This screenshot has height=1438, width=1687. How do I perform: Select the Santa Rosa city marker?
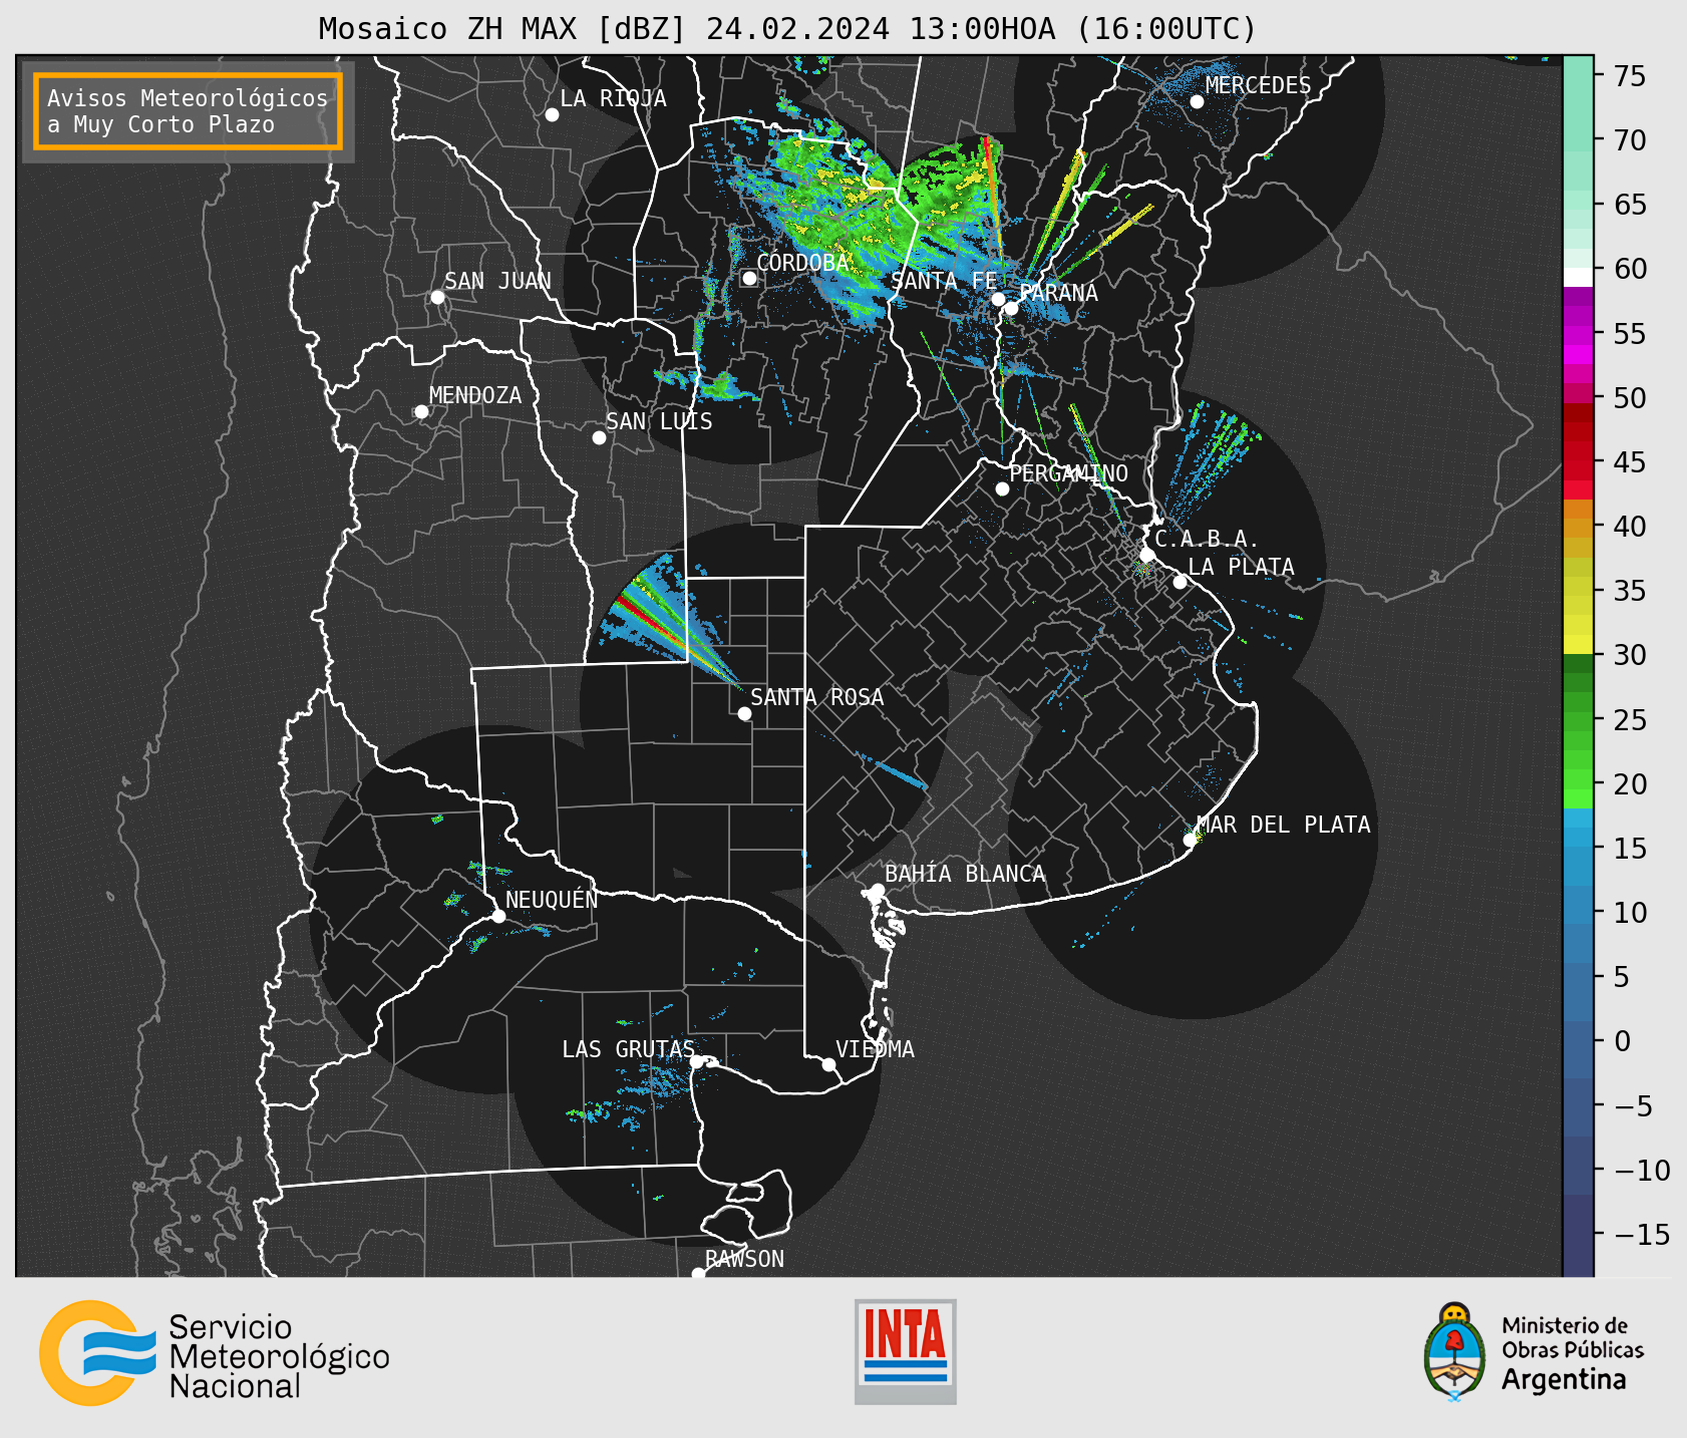[744, 714]
